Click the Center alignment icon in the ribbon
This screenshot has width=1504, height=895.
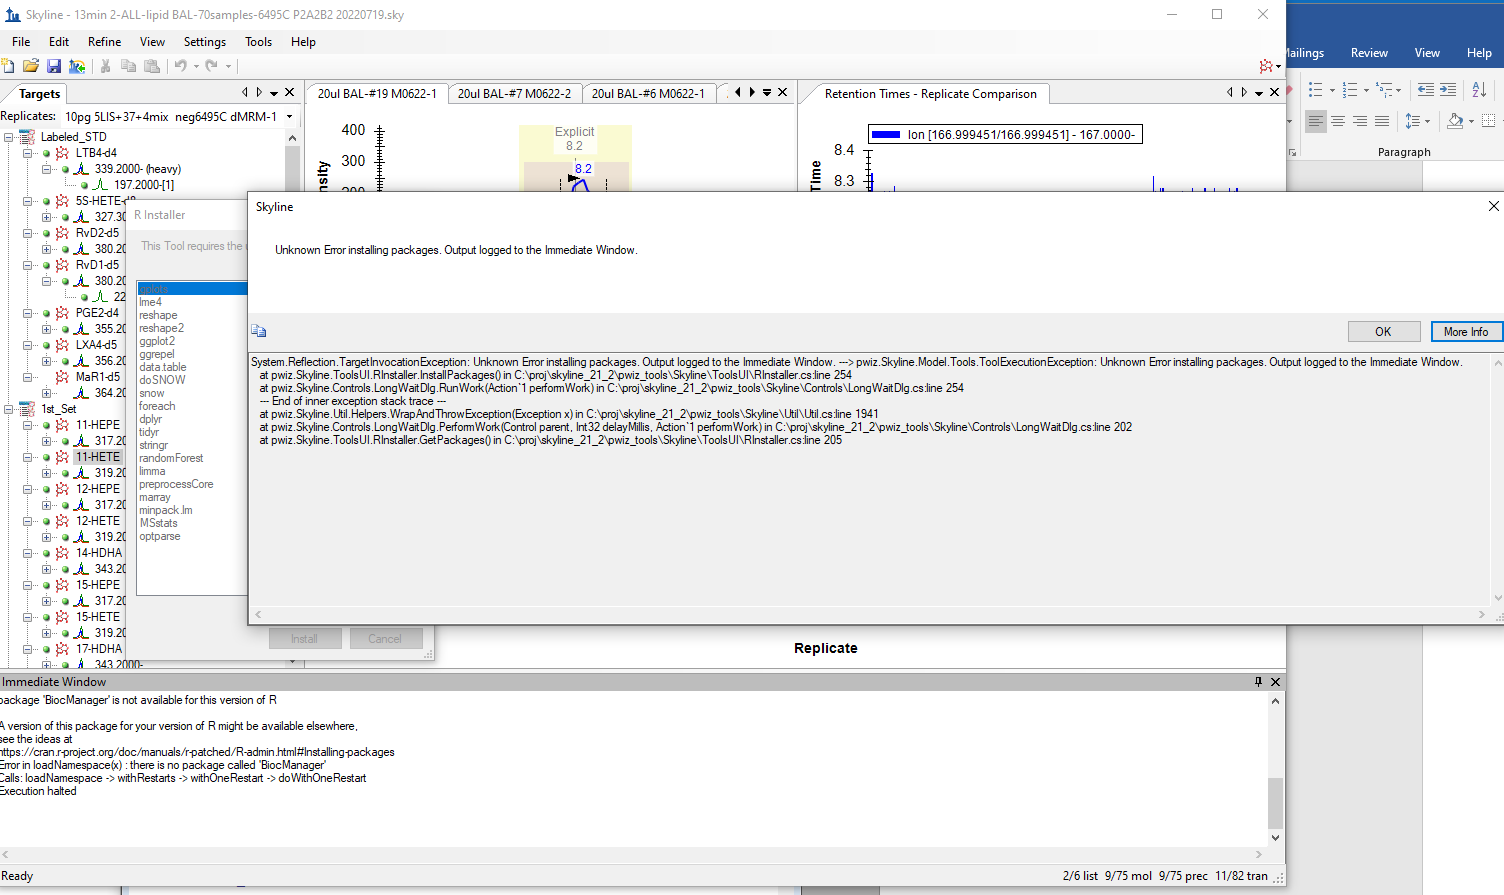1337,121
